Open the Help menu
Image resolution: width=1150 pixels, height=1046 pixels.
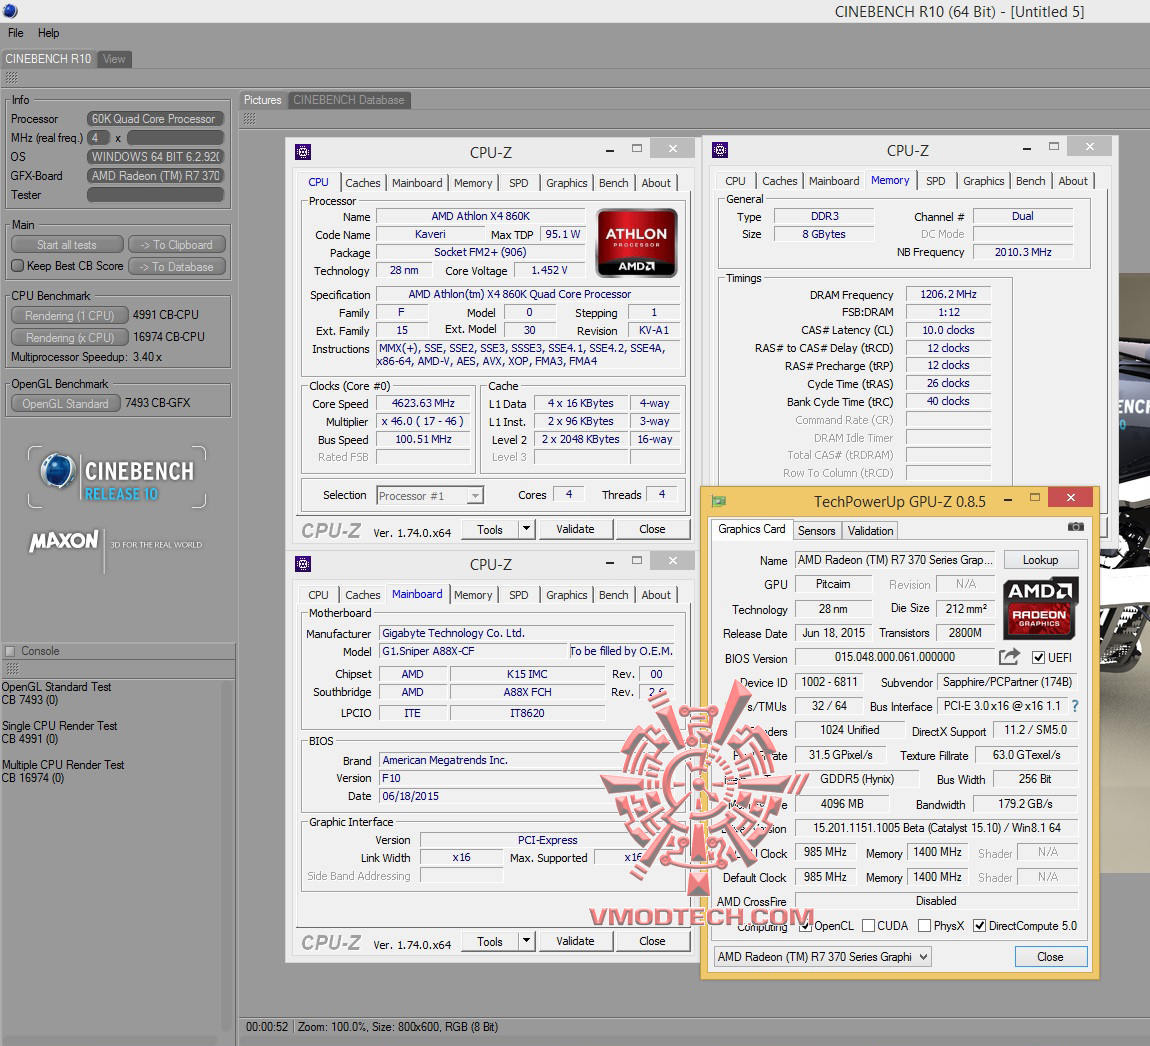pyautogui.click(x=48, y=33)
